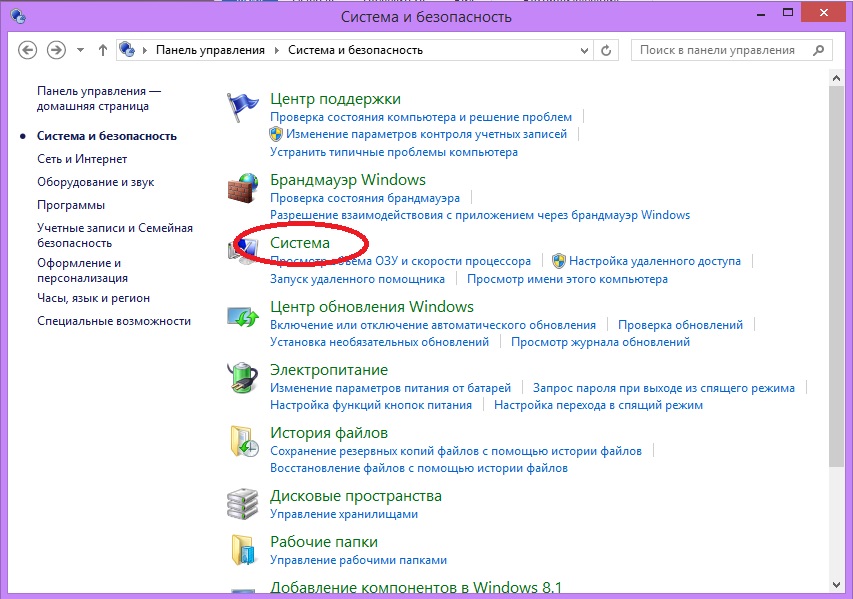This screenshot has height=599, width=853.
Task: Open the Электропитание heading
Action: (329, 370)
